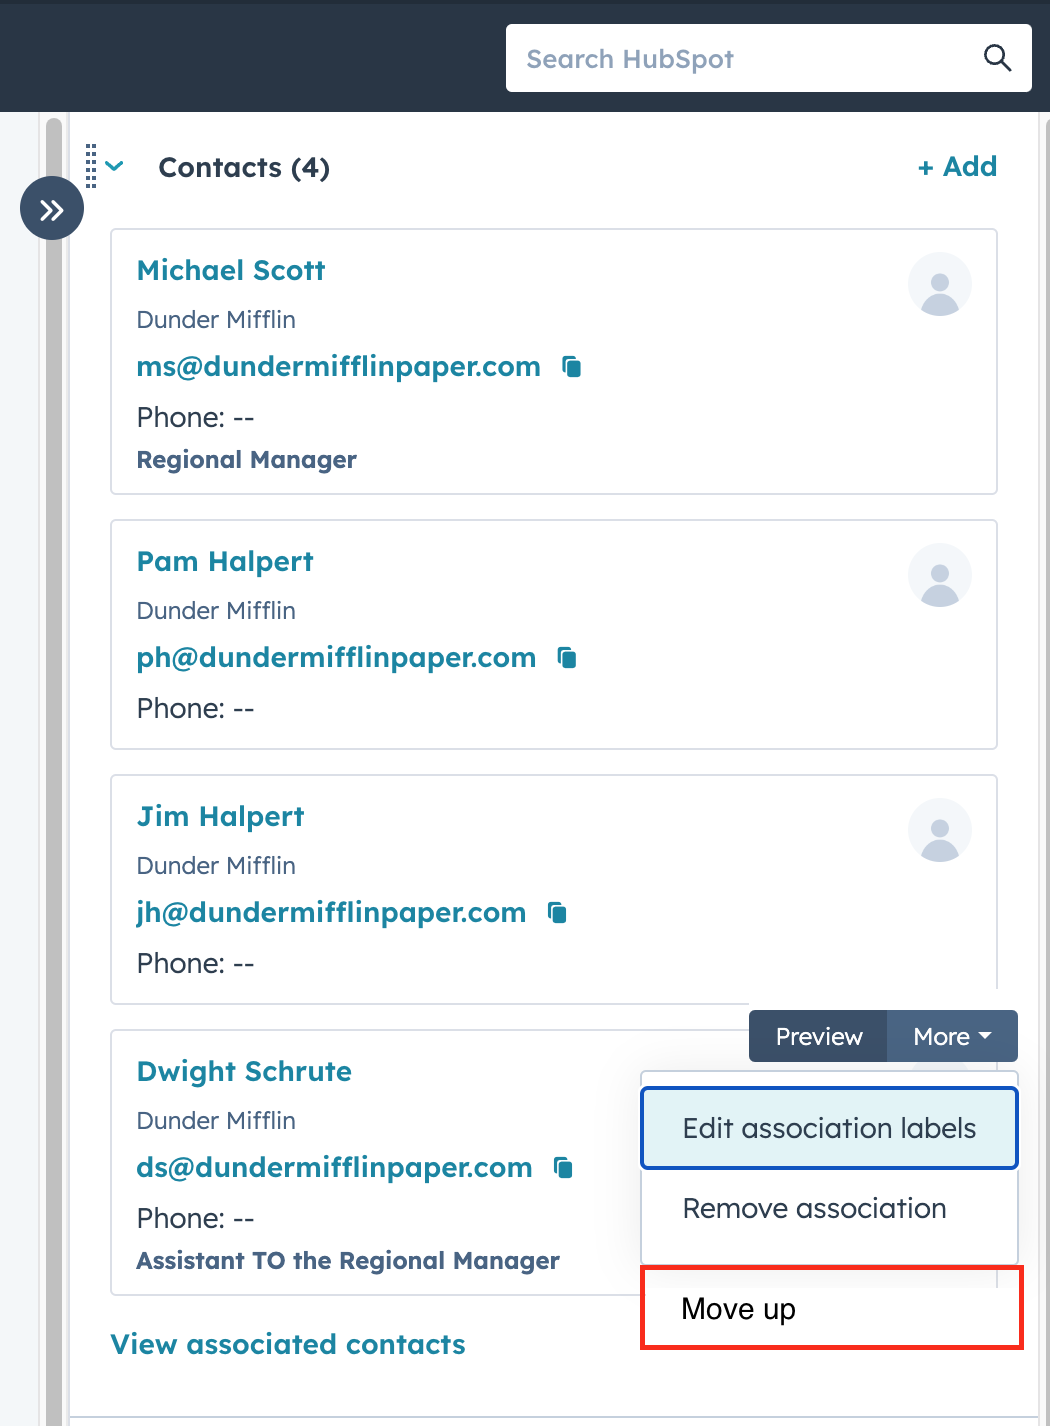Select Edit association labels
Image resolution: width=1050 pixels, height=1426 pixels.
(828, 1128)
